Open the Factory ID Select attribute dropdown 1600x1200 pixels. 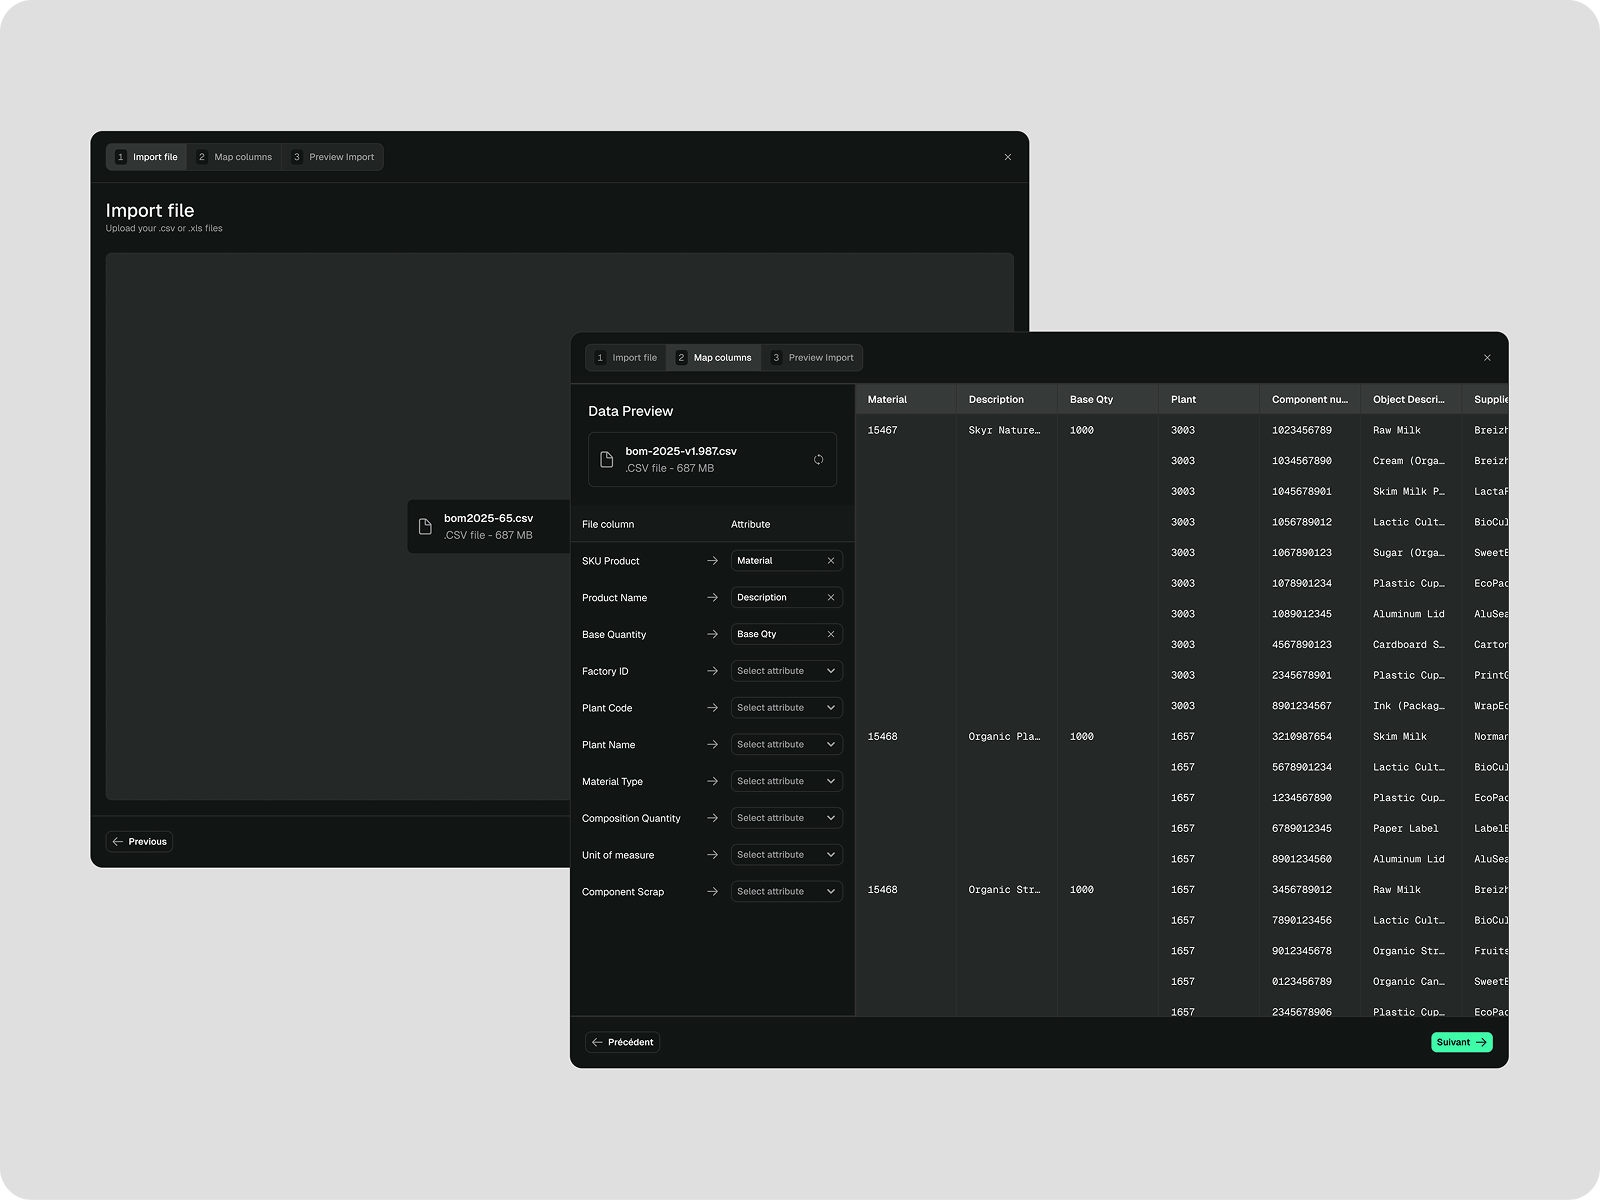click(x=786, y=670)
